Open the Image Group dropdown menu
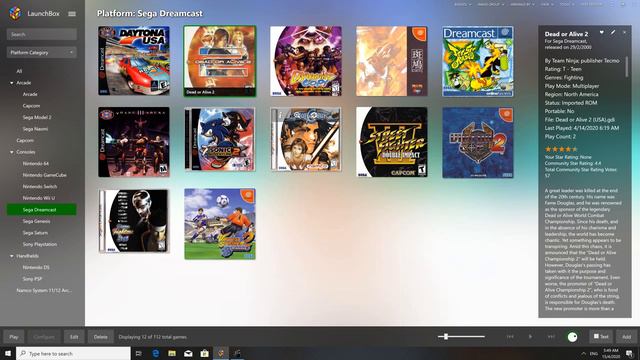 pos(491,4)
